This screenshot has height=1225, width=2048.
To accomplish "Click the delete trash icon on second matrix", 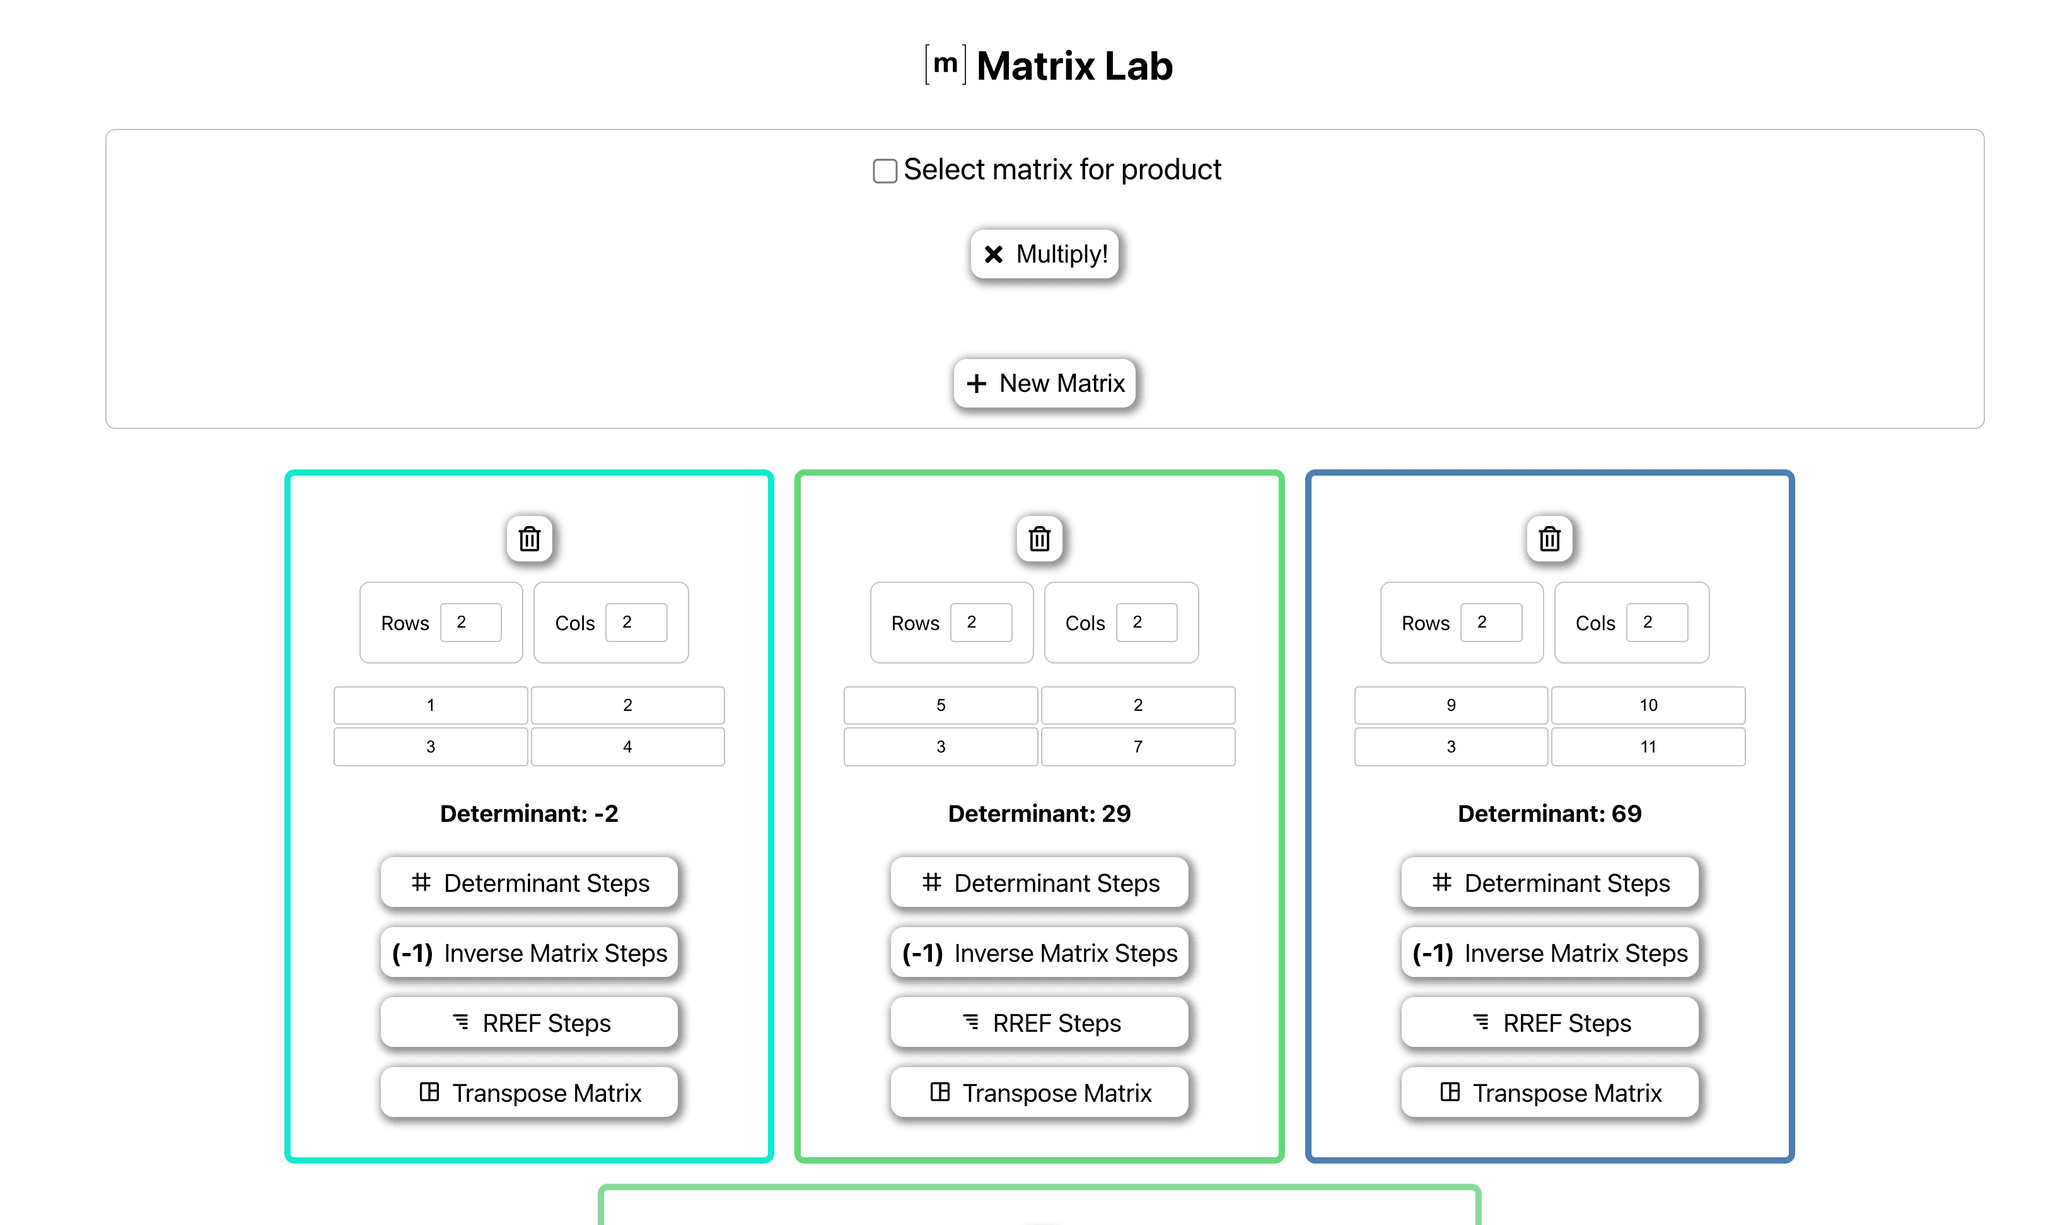I will coord(1039,538).
